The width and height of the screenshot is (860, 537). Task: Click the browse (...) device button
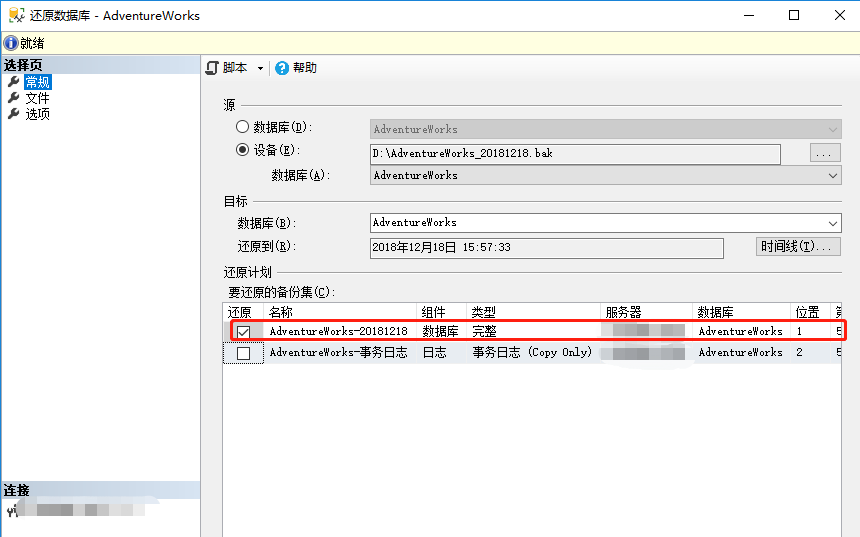(825, 153)
